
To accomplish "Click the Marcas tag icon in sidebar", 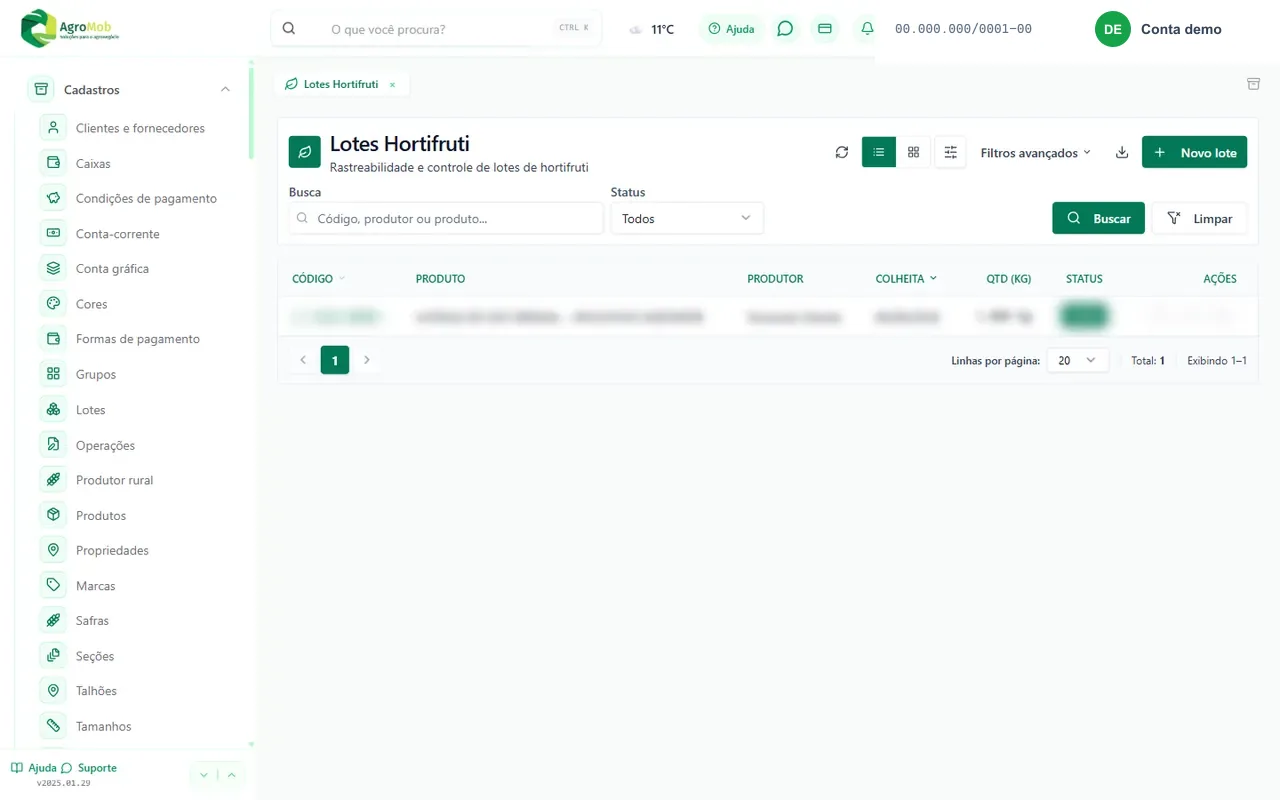I will click(53, 585).
